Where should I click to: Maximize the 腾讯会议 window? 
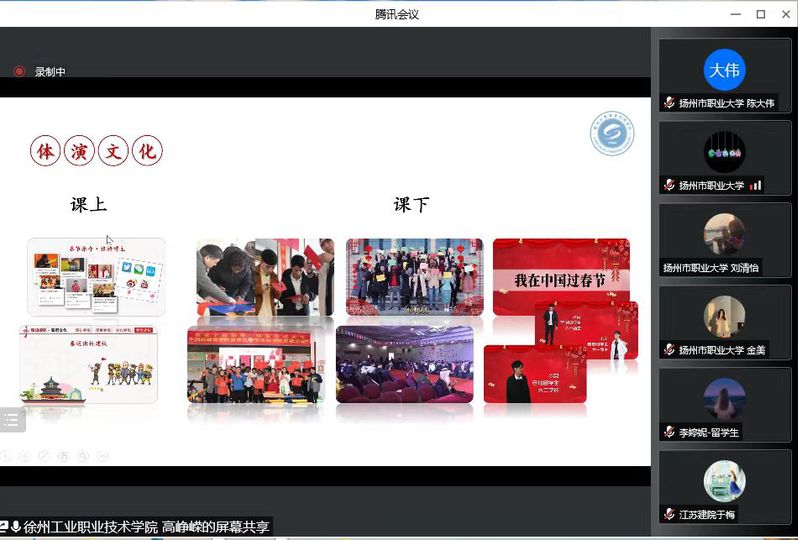pyautogui.click(x=760, y=14)
